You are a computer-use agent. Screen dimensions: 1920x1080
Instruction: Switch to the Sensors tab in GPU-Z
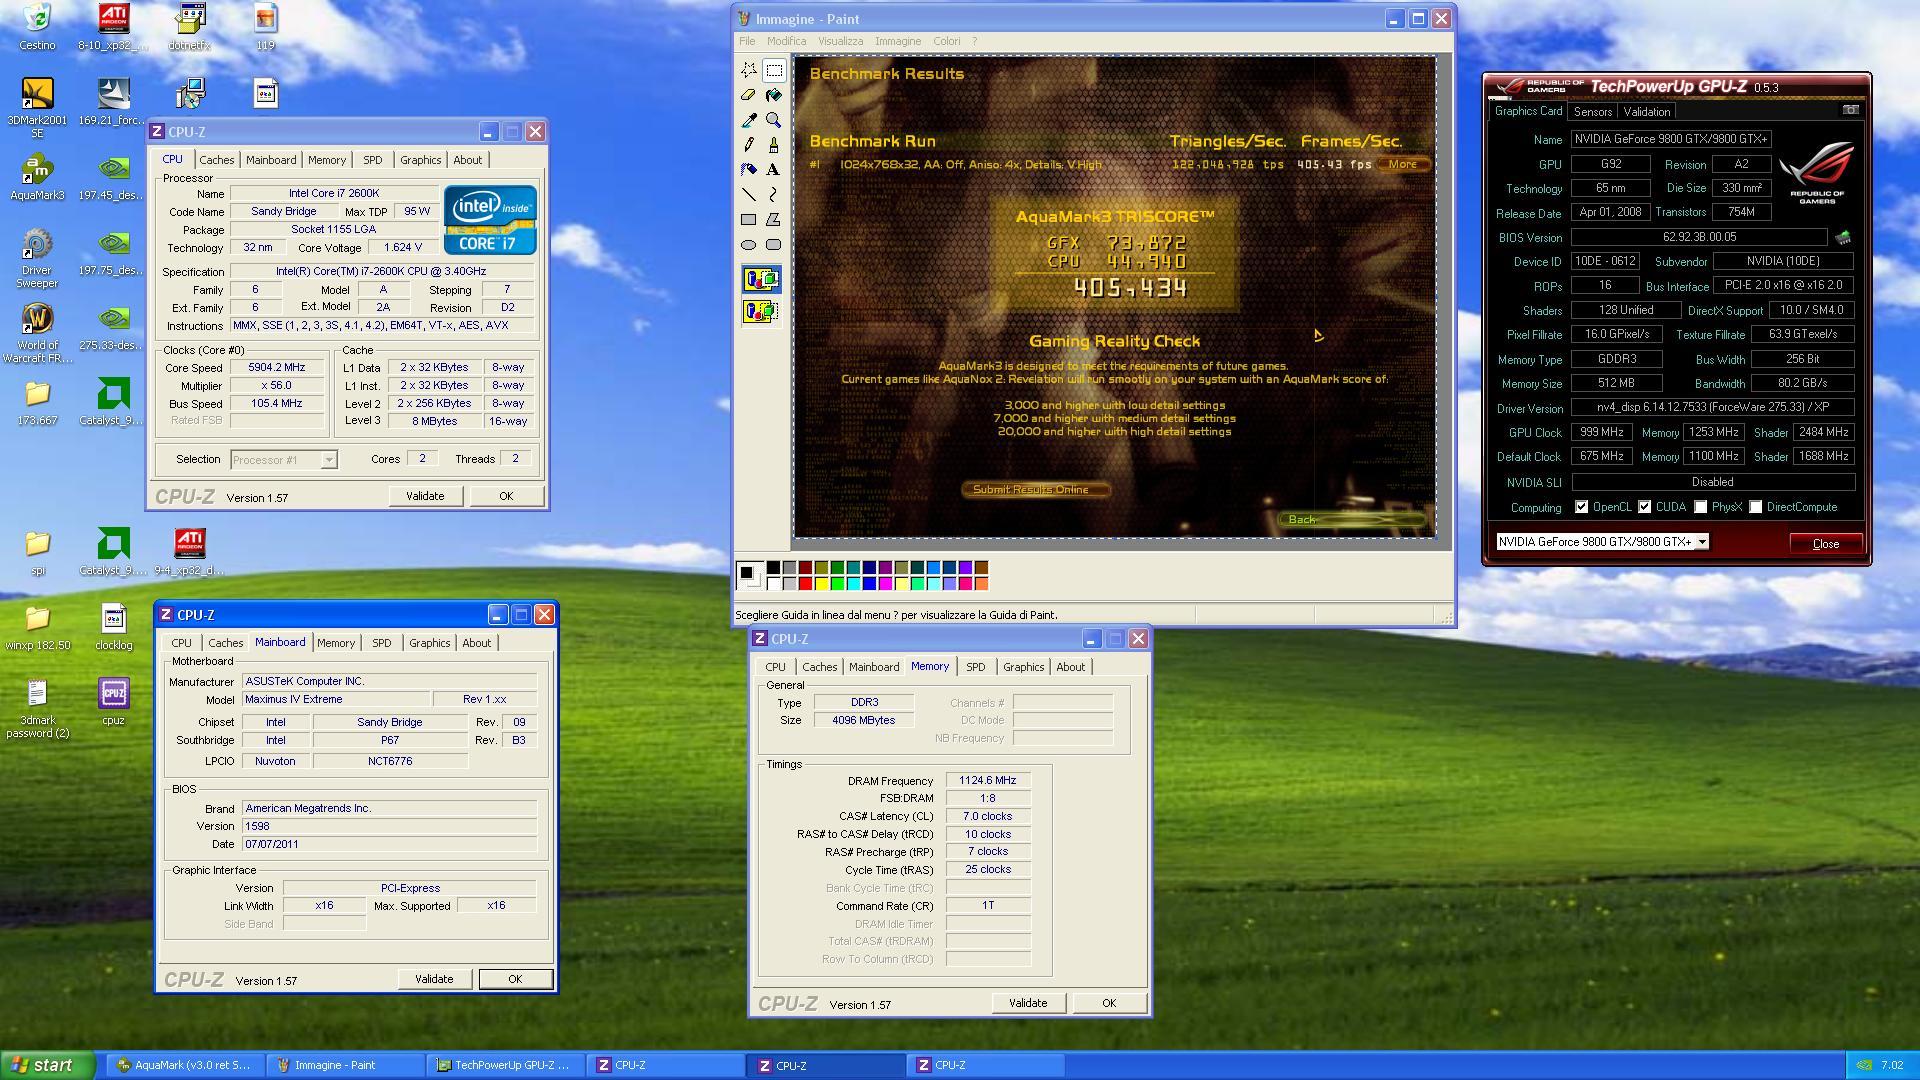click(1592, 112)
